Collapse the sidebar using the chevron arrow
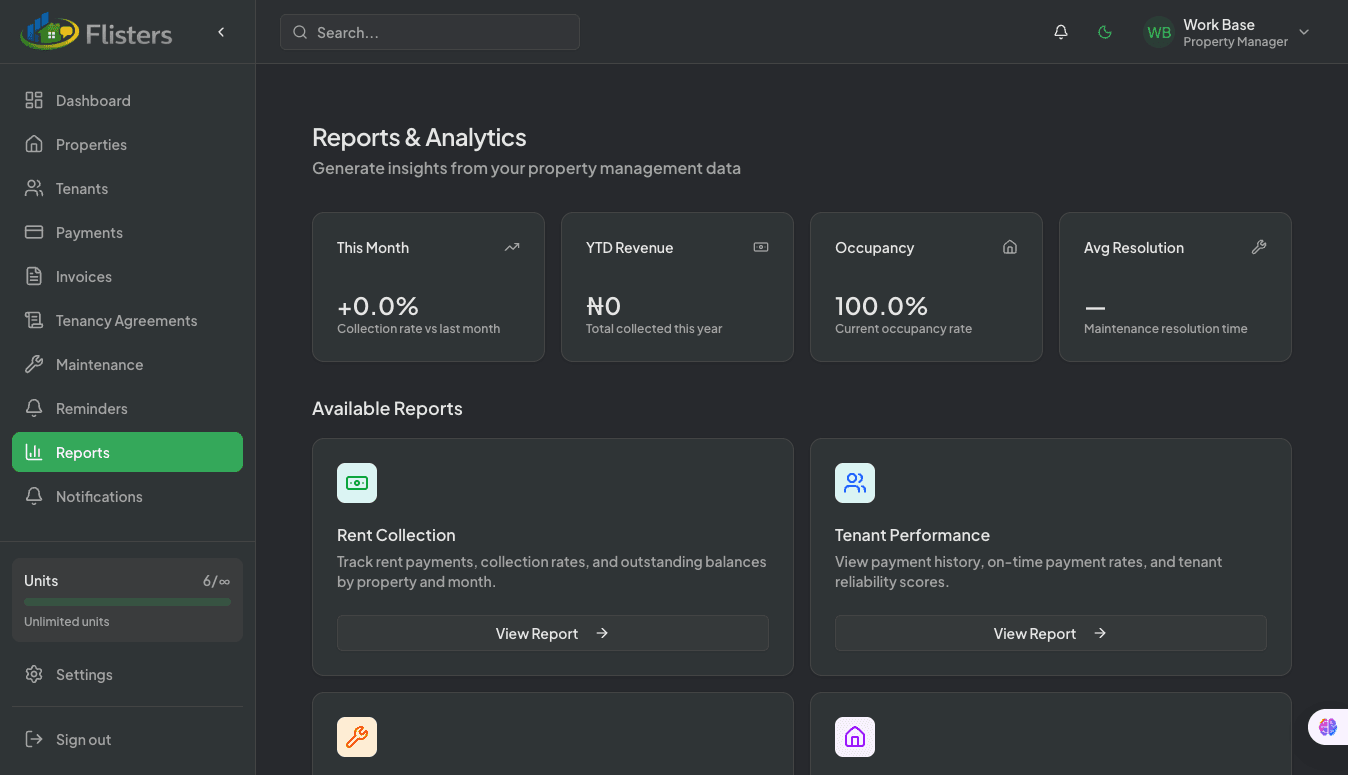 [x=221, y=32]
